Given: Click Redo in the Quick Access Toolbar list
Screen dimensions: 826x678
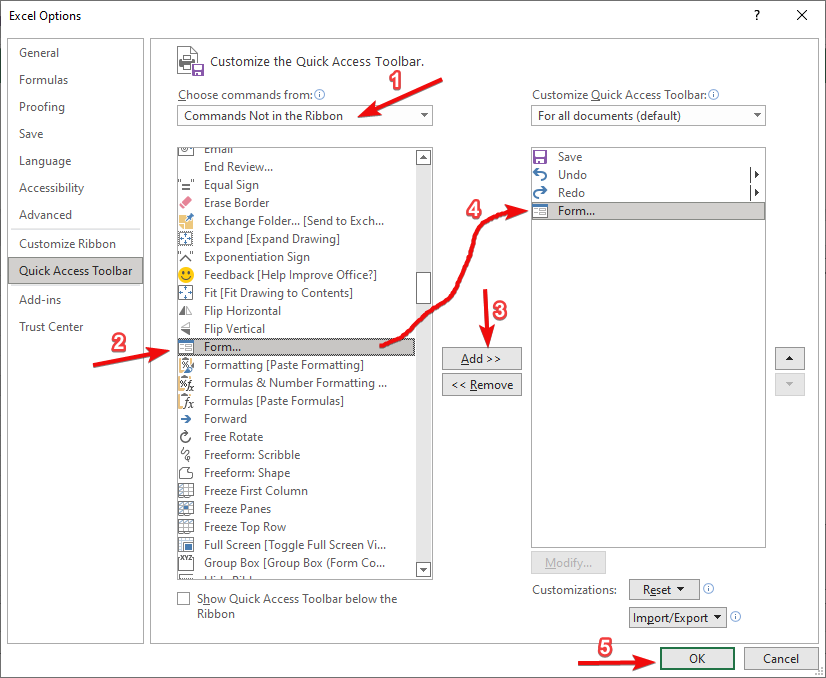Looking at the screenshot, I should click(600, 192).
